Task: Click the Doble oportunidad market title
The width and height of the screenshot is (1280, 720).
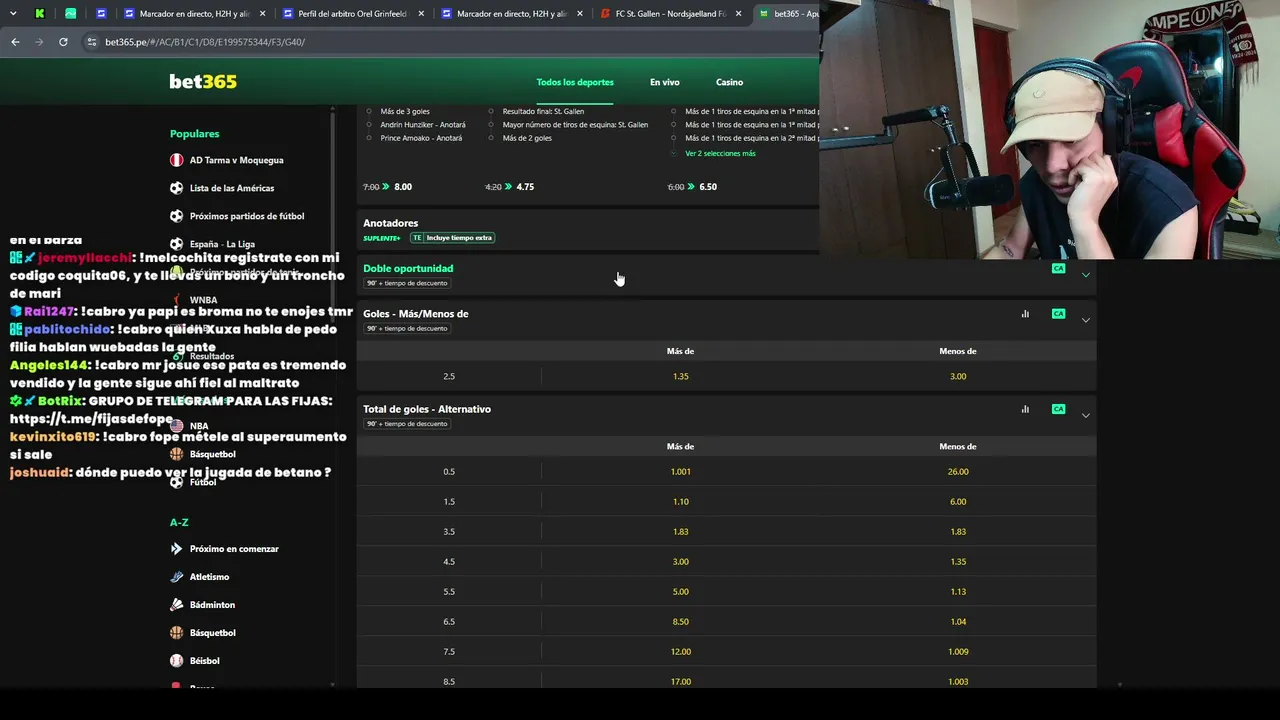Action: 408,269
